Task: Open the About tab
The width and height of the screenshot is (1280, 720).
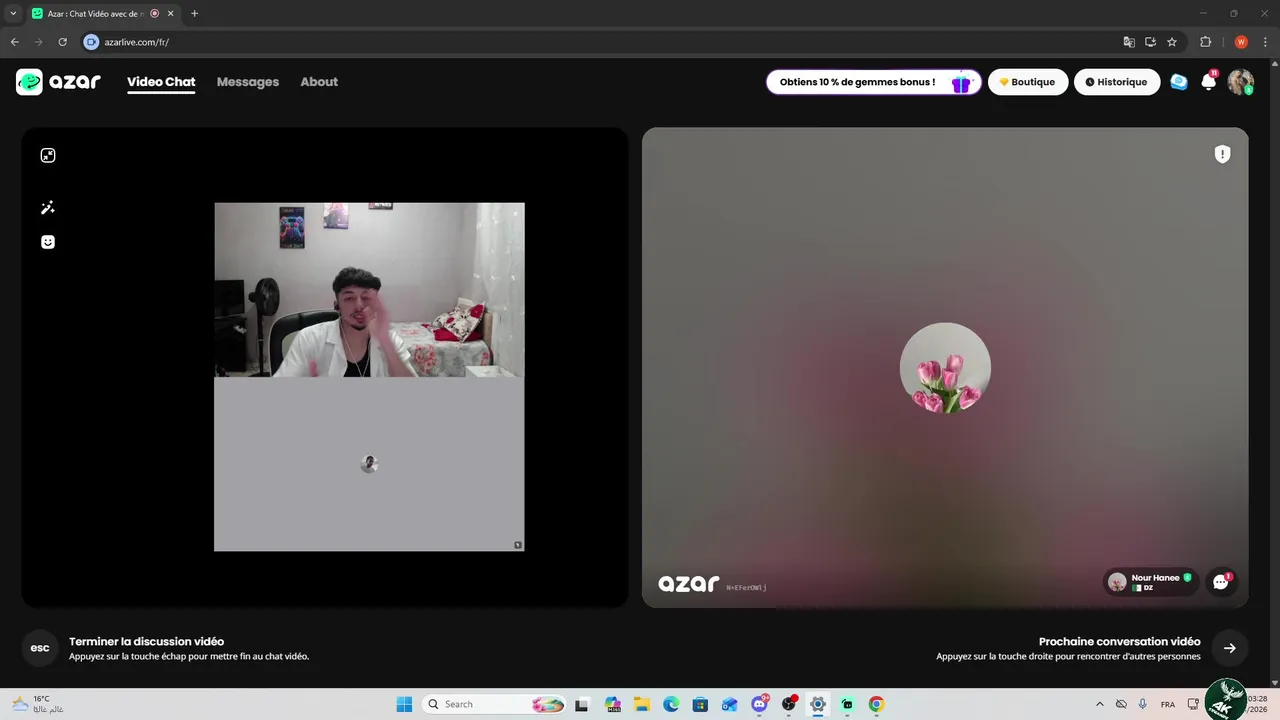Action: click(x=319, y=82)
